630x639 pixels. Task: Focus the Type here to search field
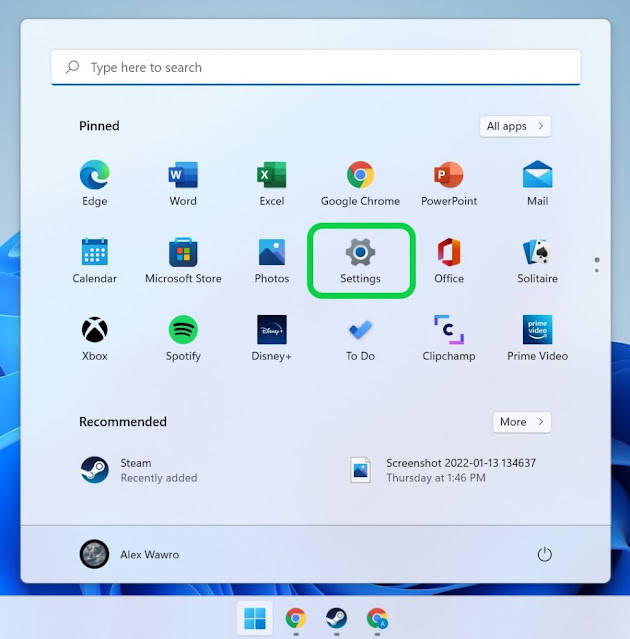(315, 67)
